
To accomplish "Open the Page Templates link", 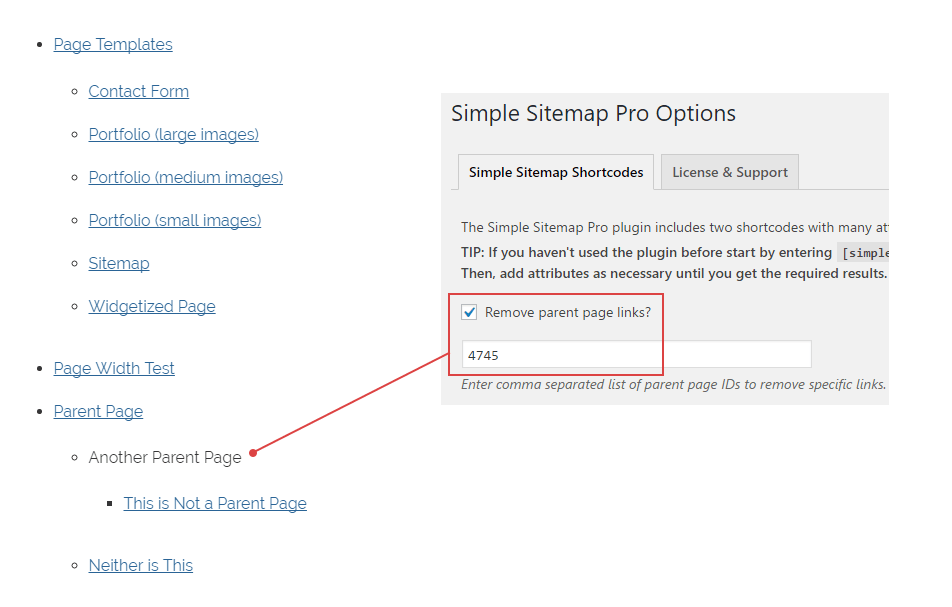I will coord(113,44).
